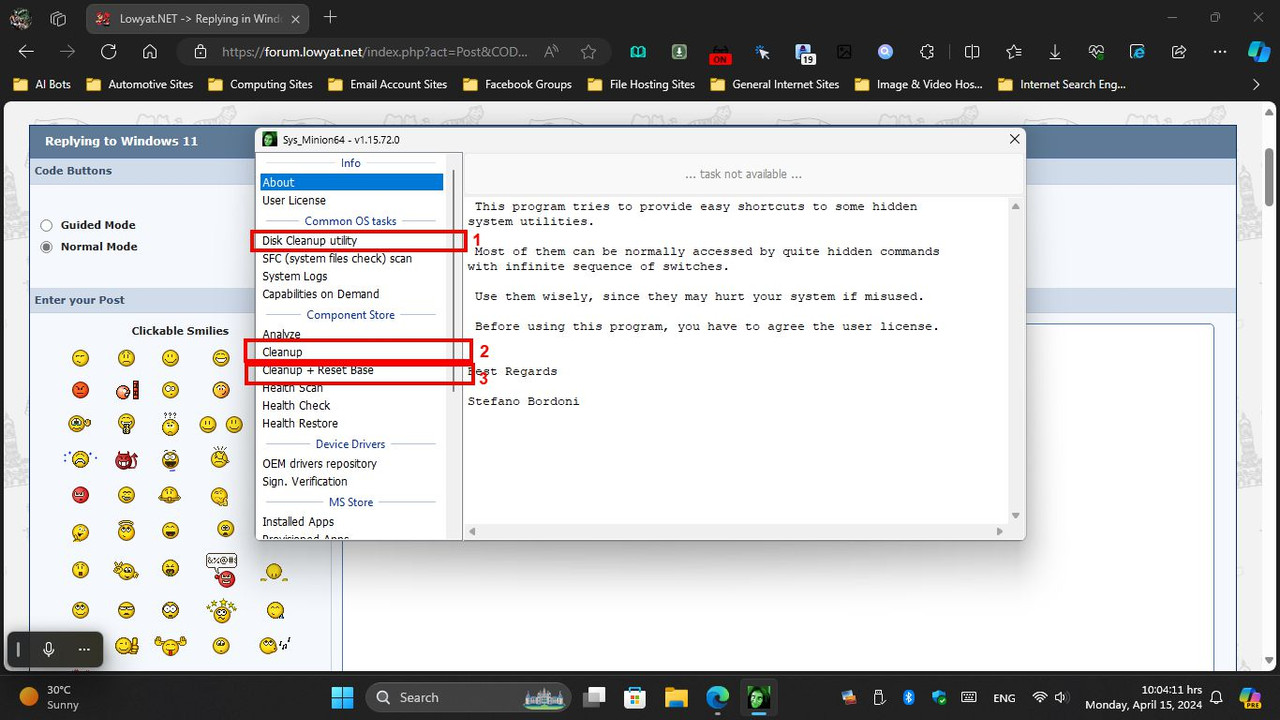Viewport: 1280px width, 720px height.
Task: Open the Email Account Sites folder
Action: pos(387,84)
